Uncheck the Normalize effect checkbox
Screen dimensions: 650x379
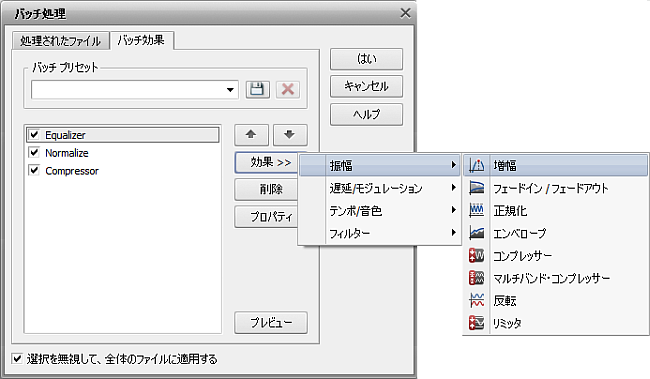34,153
